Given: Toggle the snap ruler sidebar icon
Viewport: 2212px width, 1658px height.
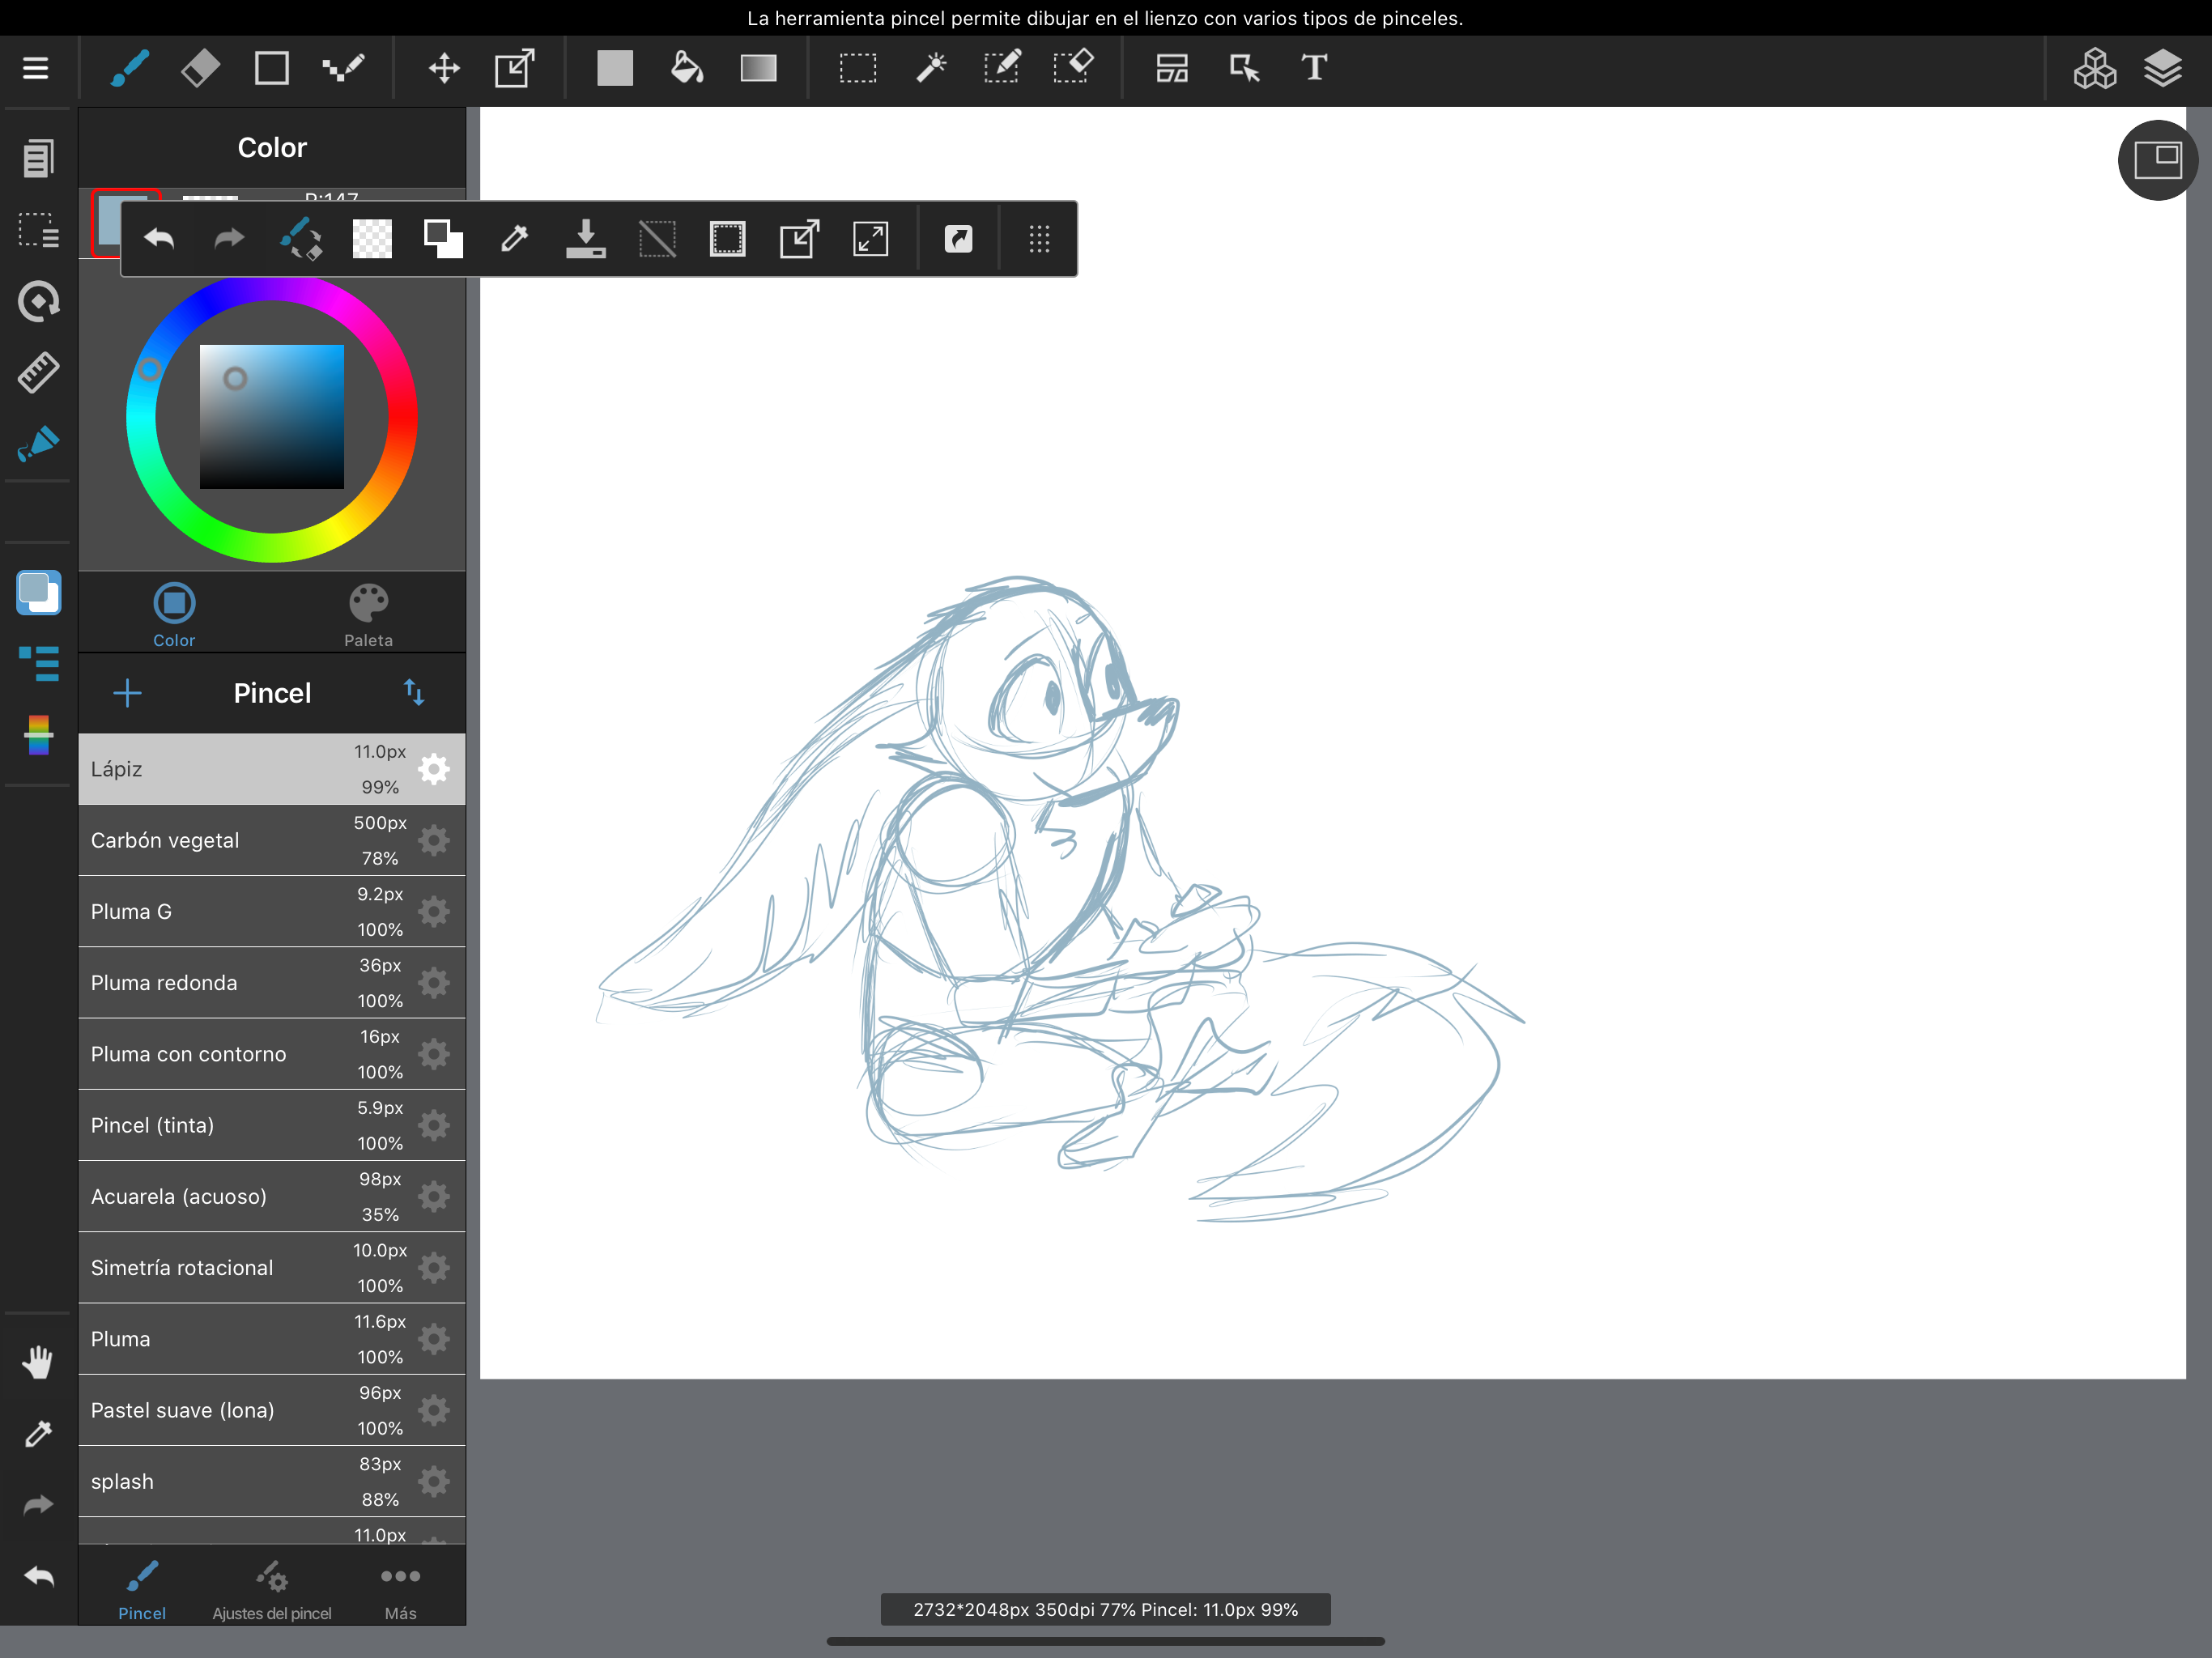Looking at the screenshot, I should pyautogui.click(x=38, y=372).
